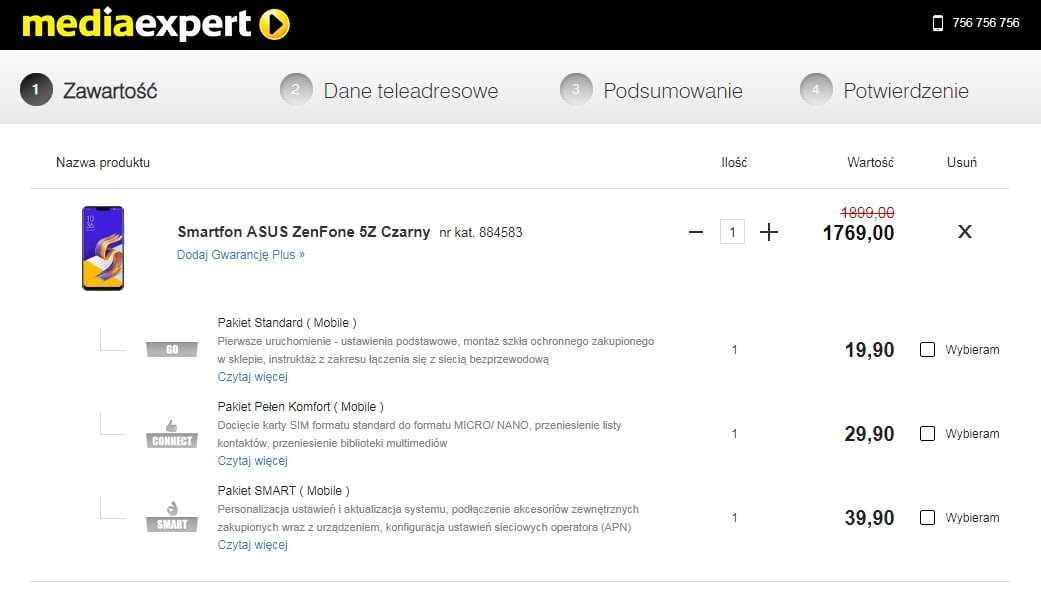Viewport: 1041px width, 593px height.
Task: Check Wybieram for Pakiet SMART
Action: [927, 517]
